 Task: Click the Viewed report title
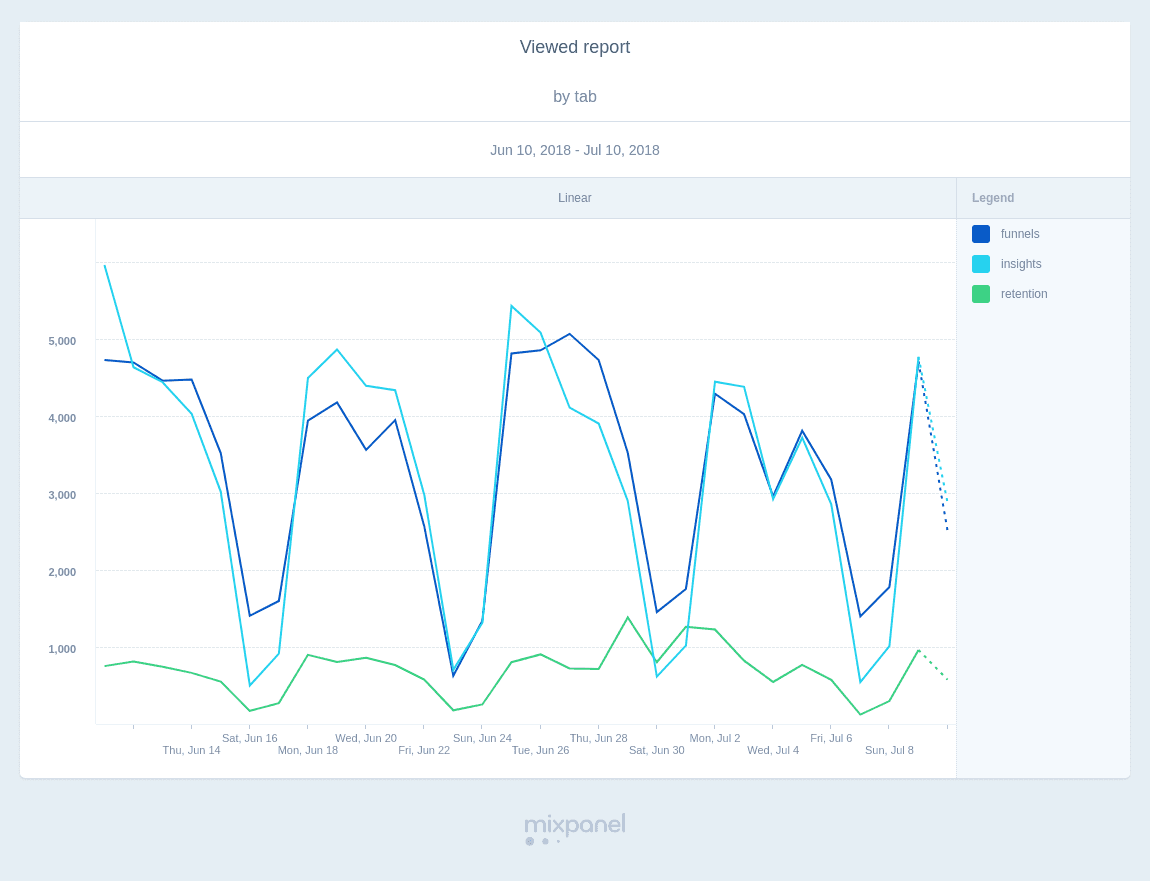click(575, 47)
